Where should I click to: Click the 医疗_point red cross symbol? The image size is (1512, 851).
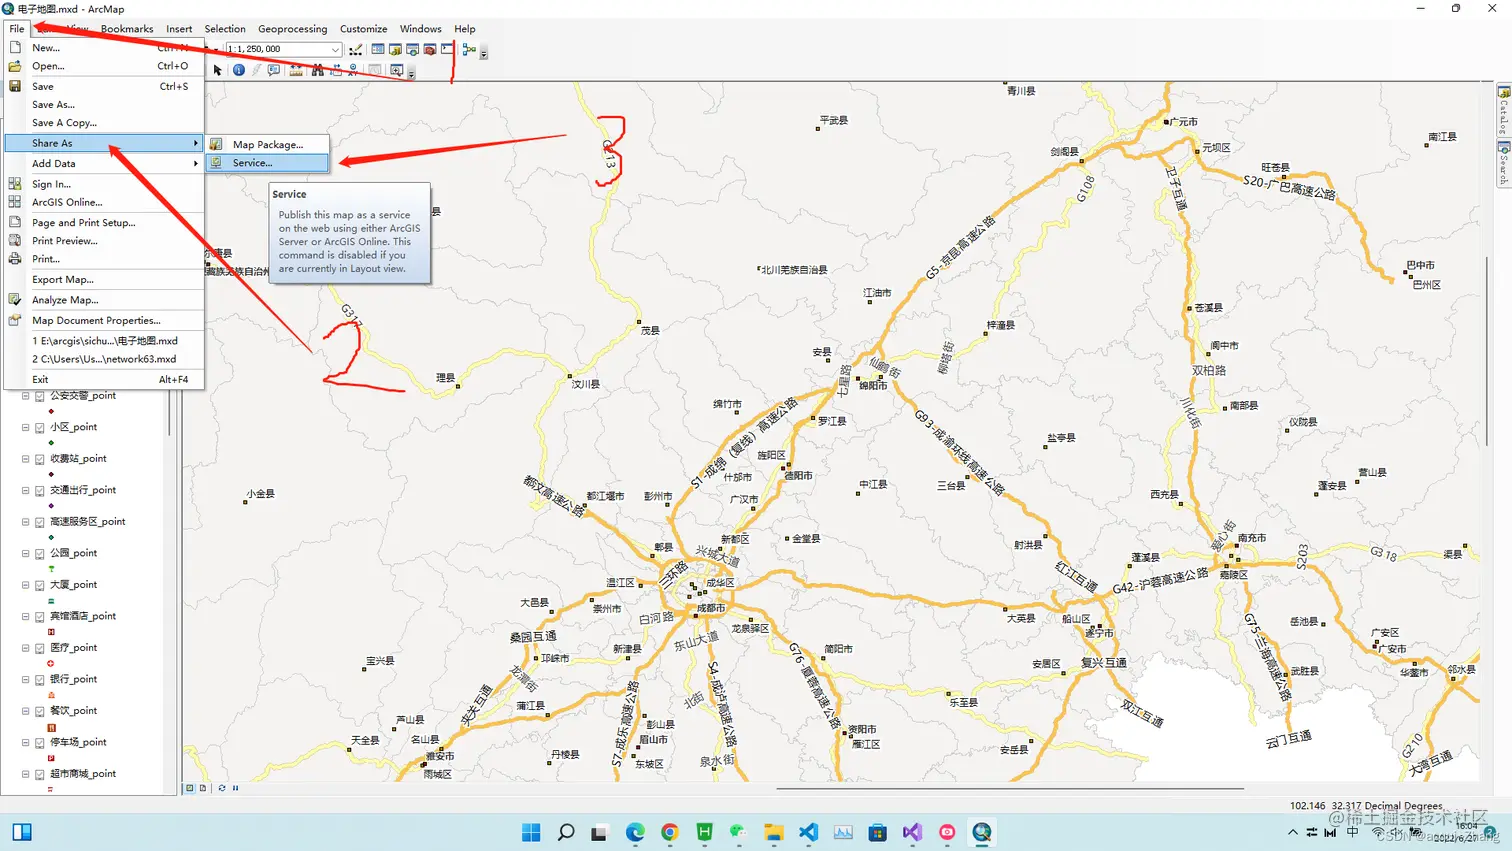[x=51, y=663]
